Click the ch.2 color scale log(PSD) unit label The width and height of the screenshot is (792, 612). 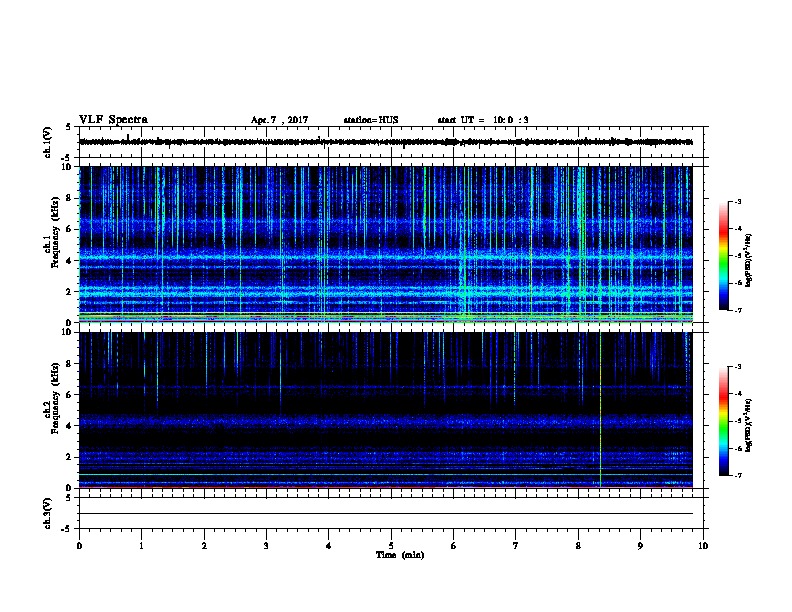point(748,426)
